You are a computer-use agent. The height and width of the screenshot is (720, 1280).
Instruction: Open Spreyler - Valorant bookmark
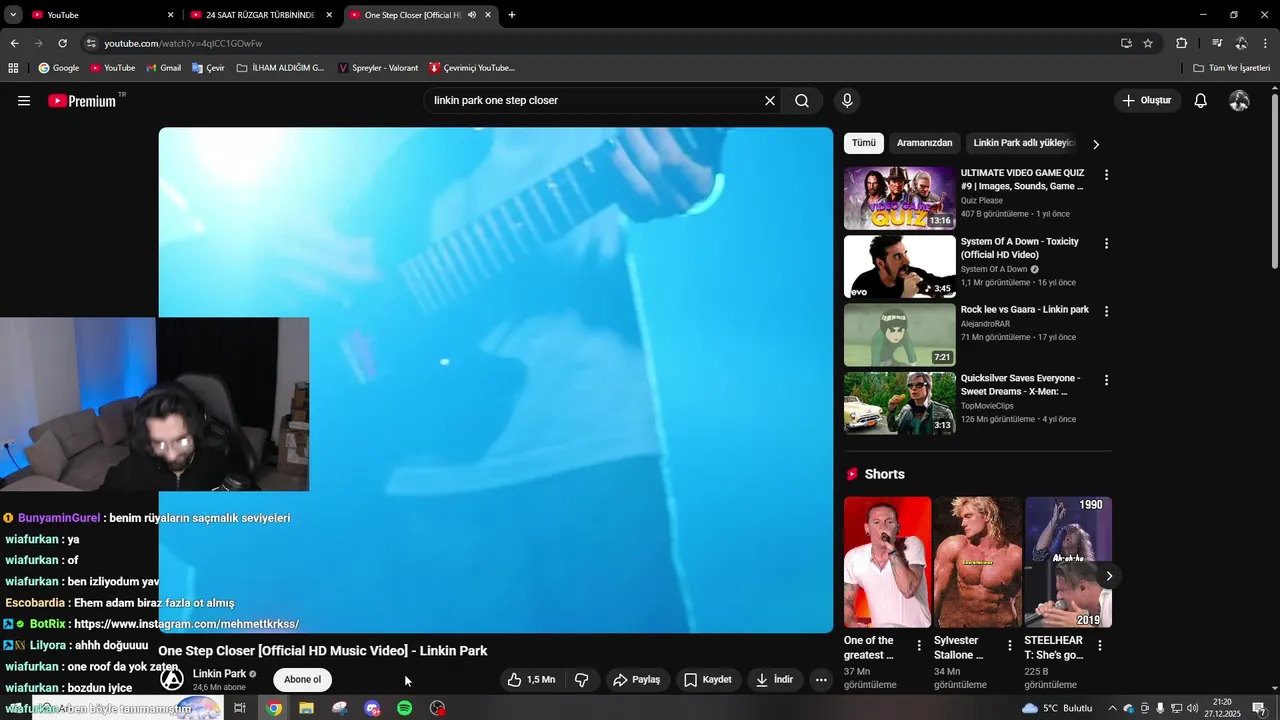pos(378,68)
